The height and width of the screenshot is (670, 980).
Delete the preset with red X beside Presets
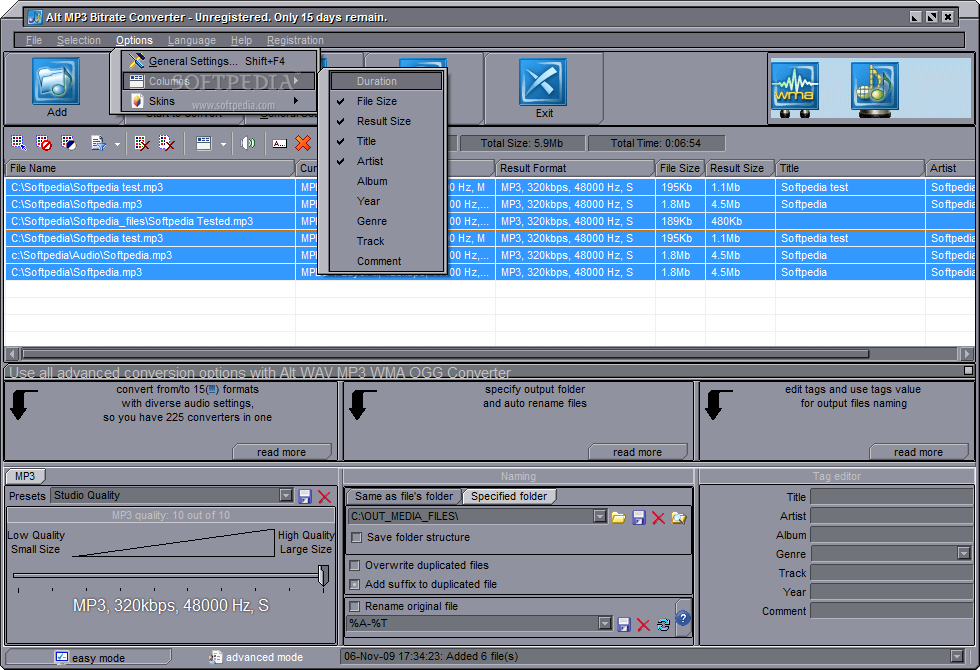click(324, 496)
